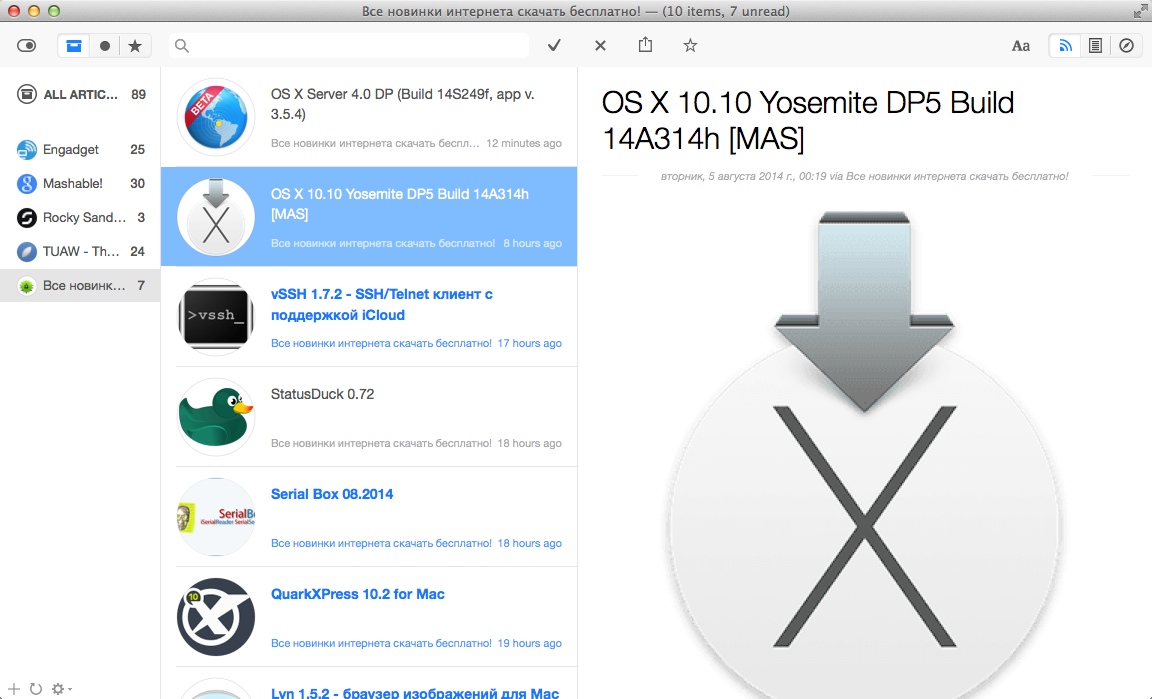The width and height of the screenshot is (1152, 699).
Task: Switch to text reader view mode
Action: [1095, 46]
